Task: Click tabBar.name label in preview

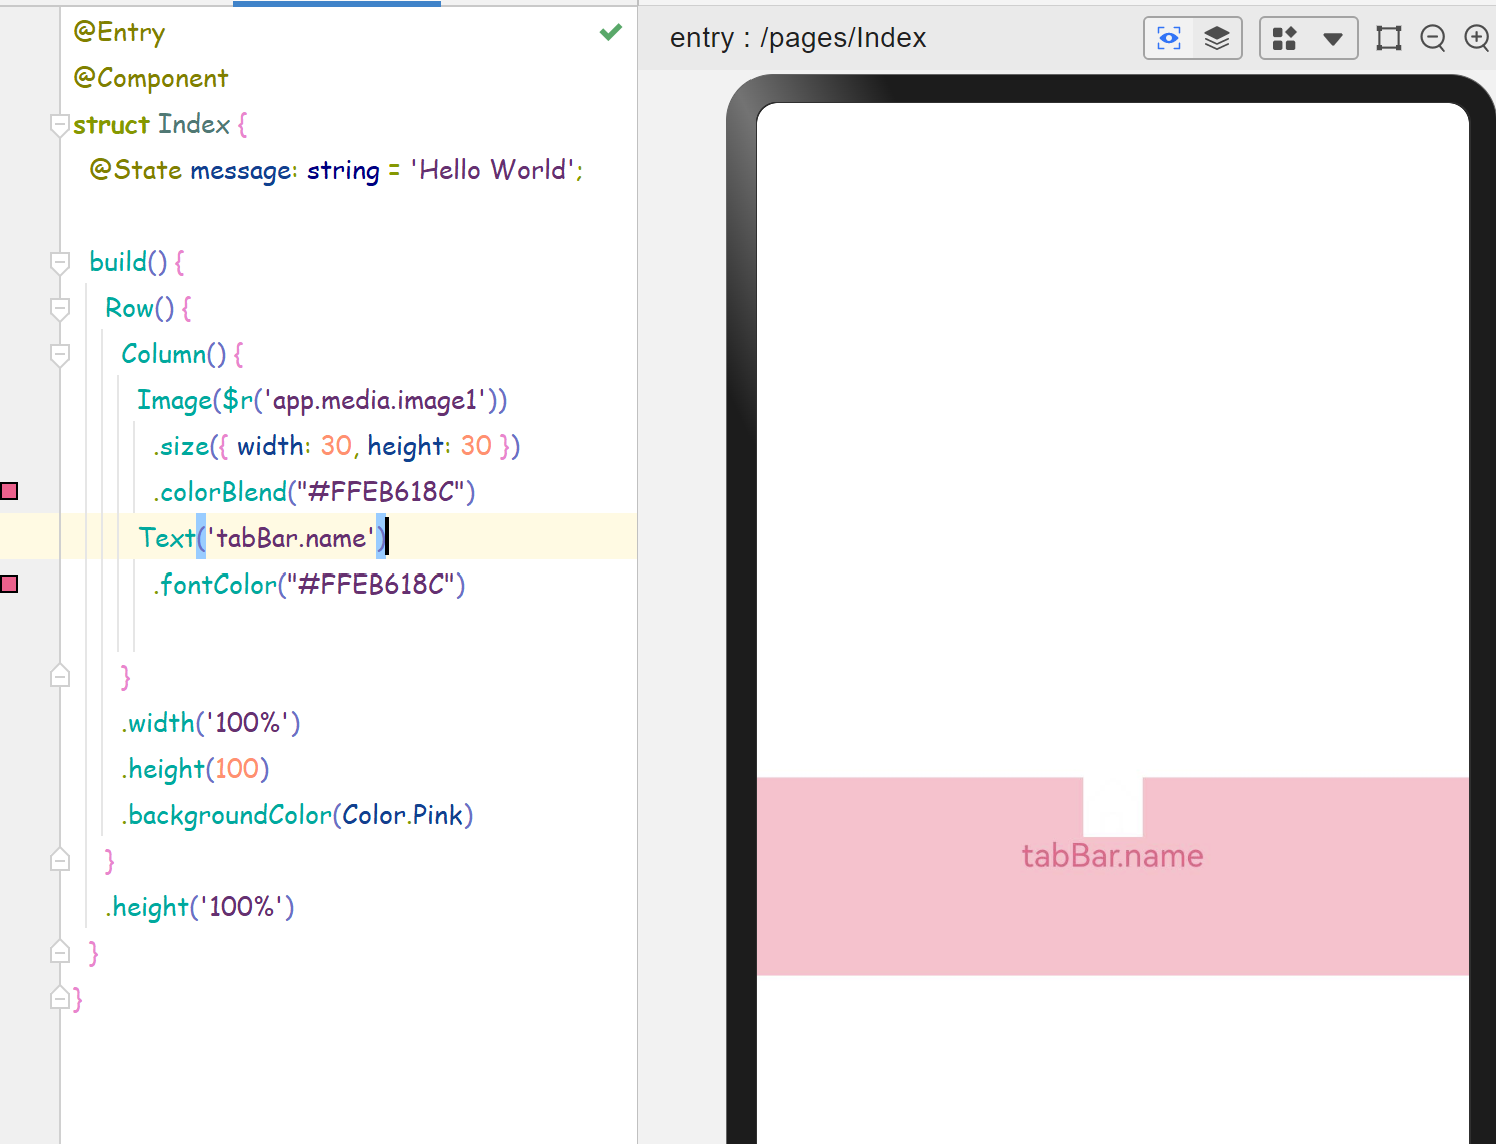Action: (x=1112, y=856)
